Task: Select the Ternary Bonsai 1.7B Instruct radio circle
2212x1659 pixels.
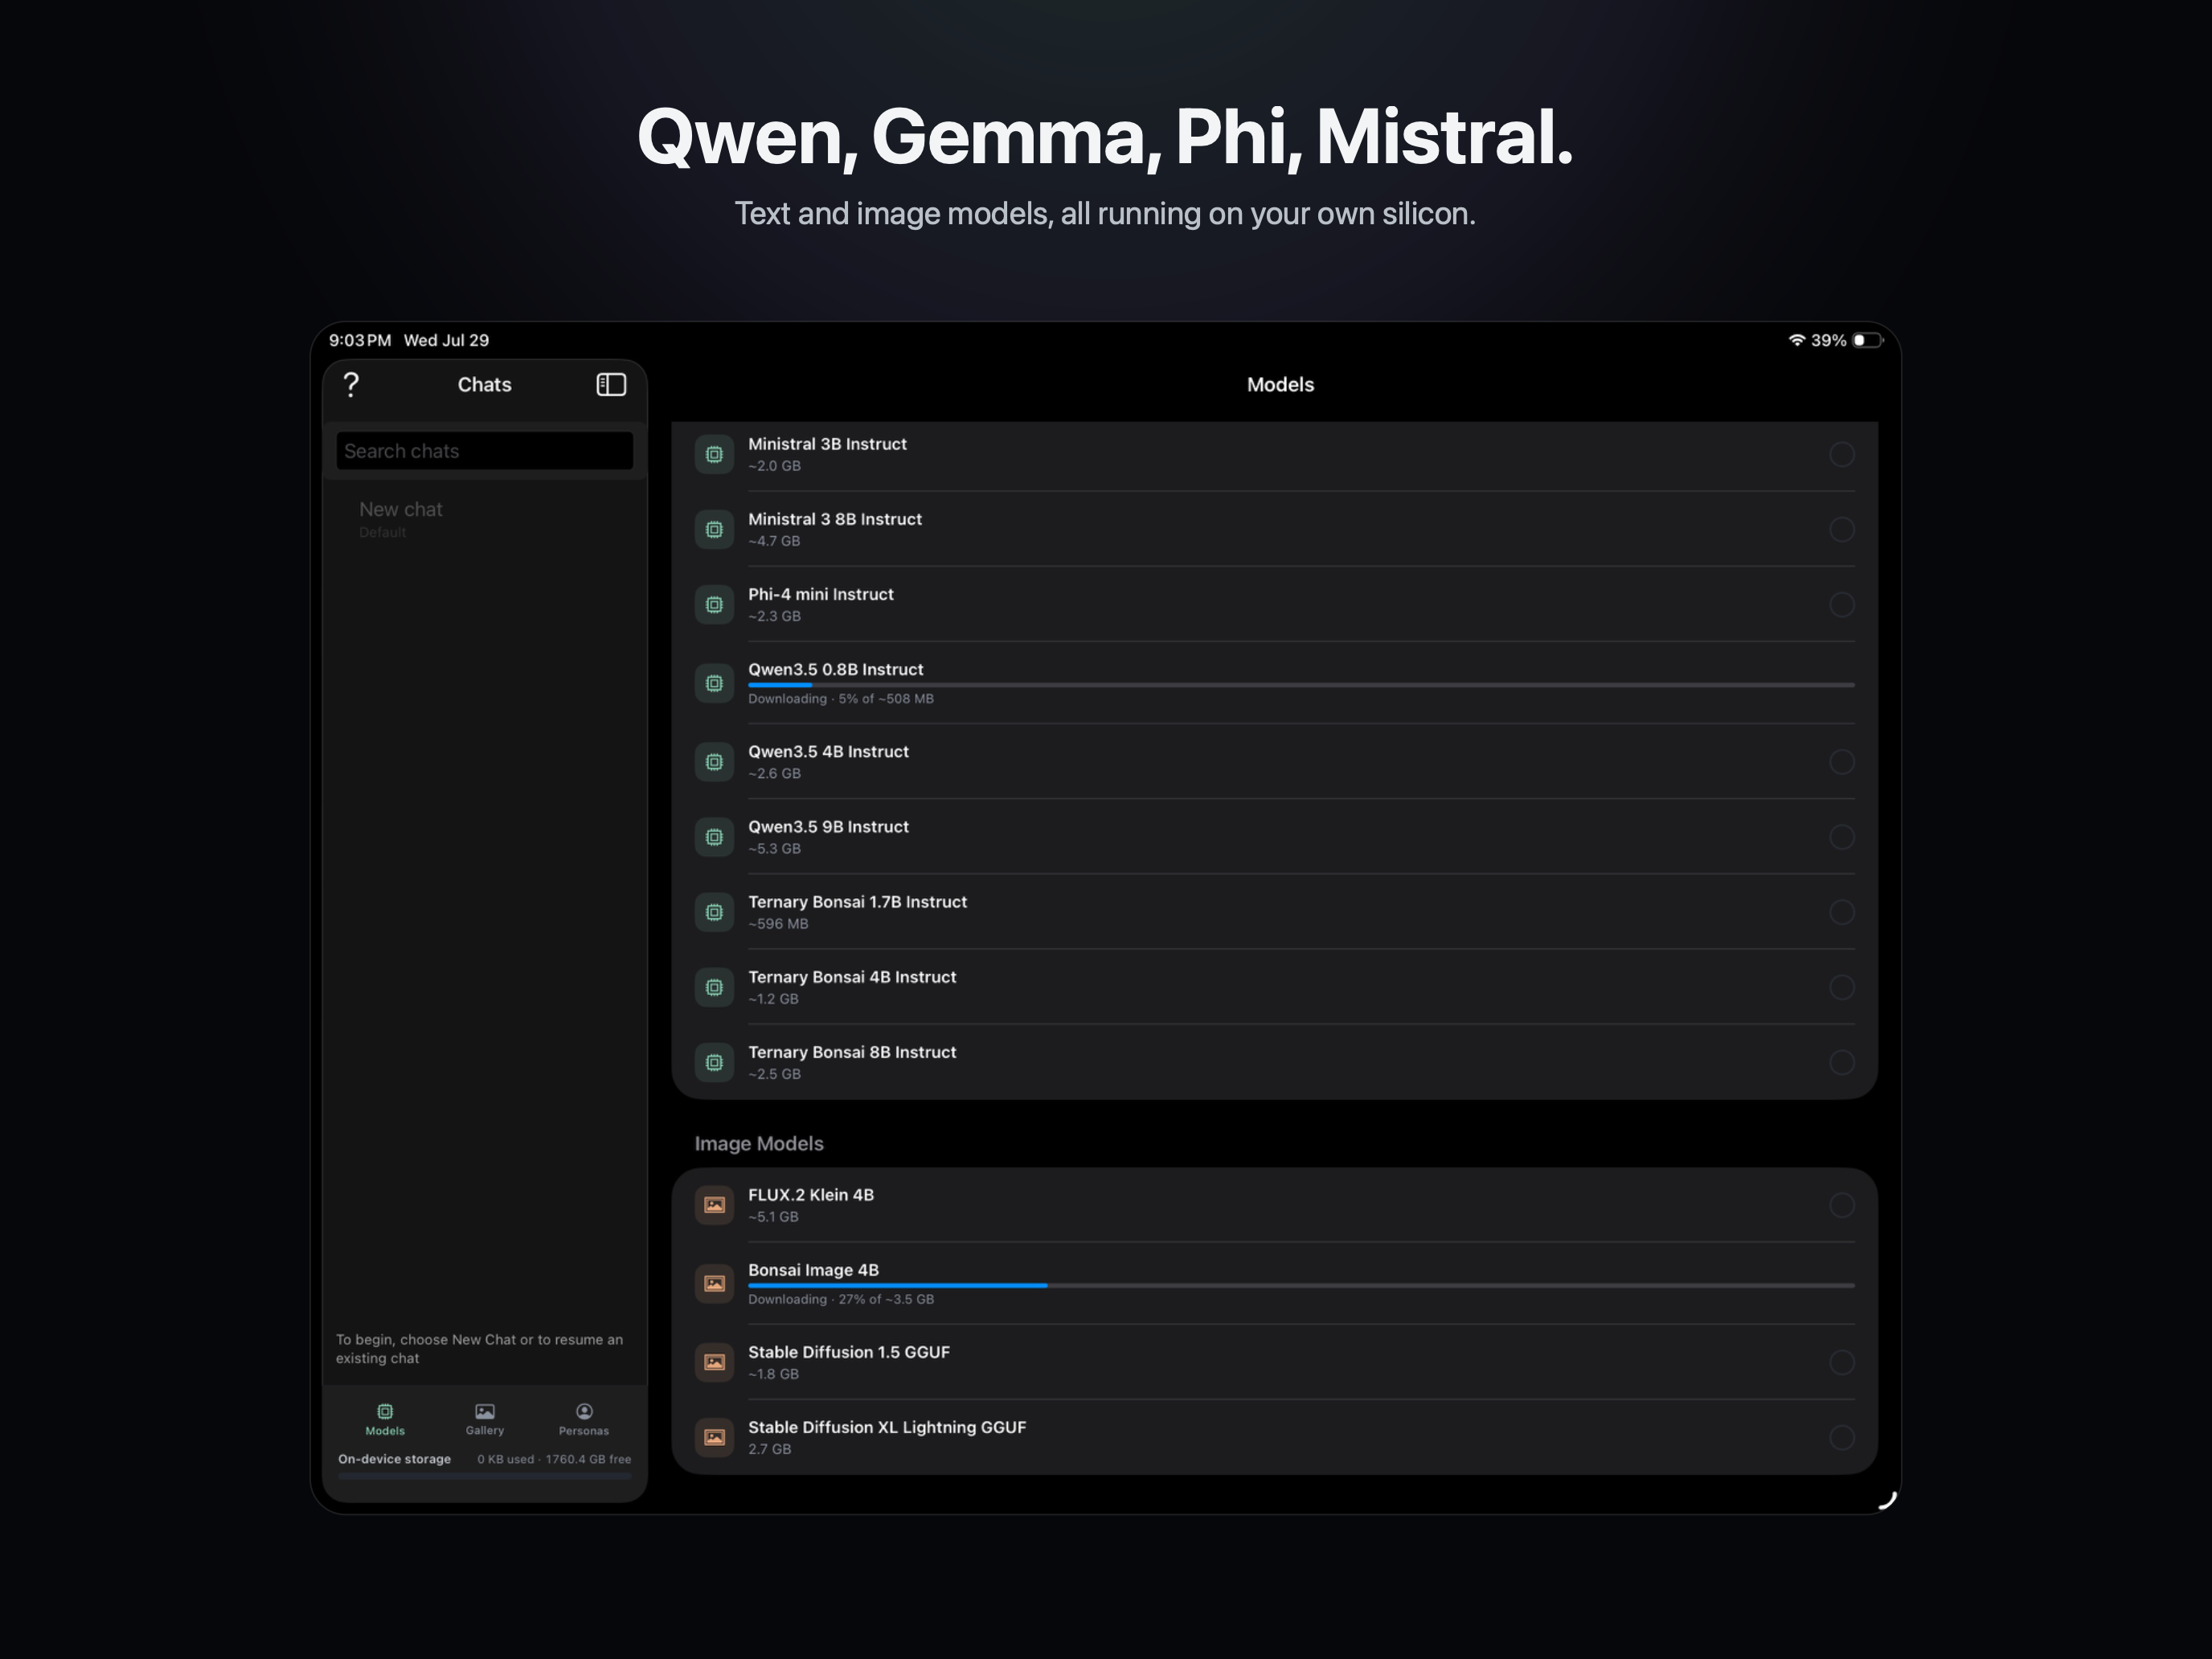Action: pos(1842,912)
